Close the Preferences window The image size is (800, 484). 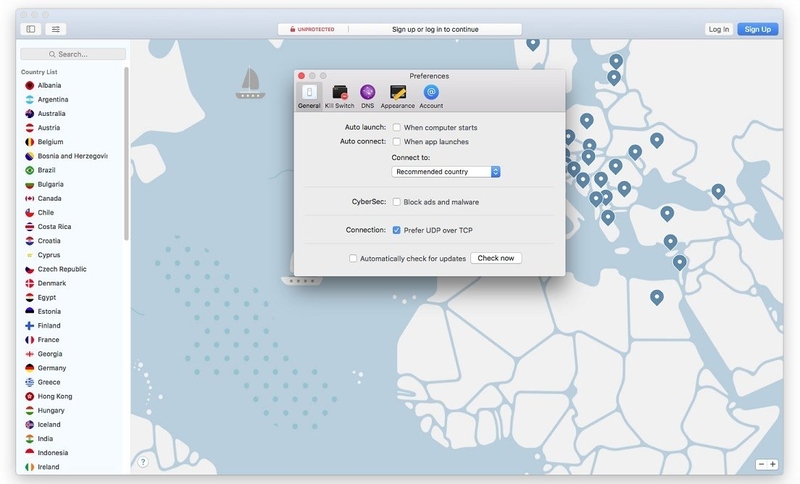coord(302,75)
